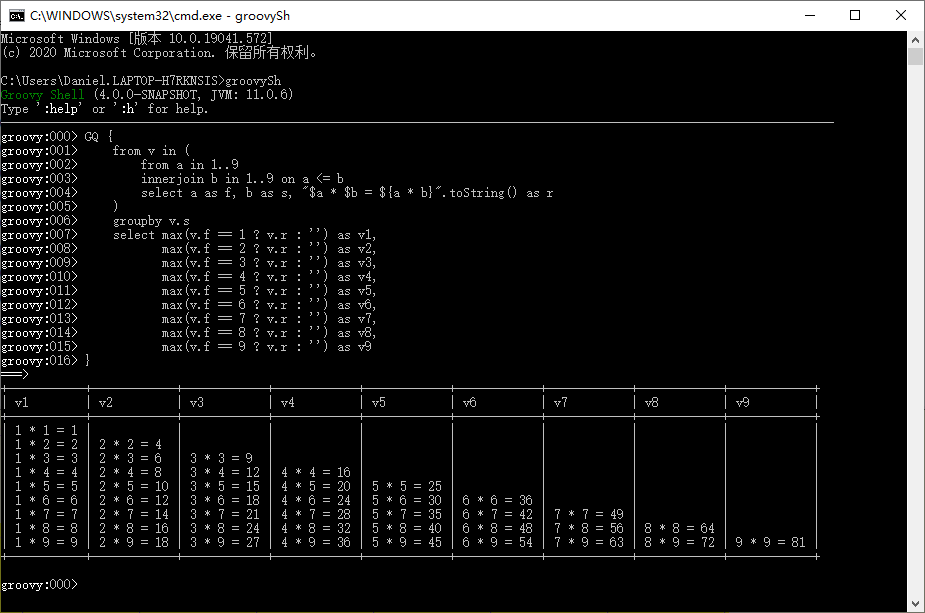Click the cell '4 * 9 = 36'

[316, 542]
